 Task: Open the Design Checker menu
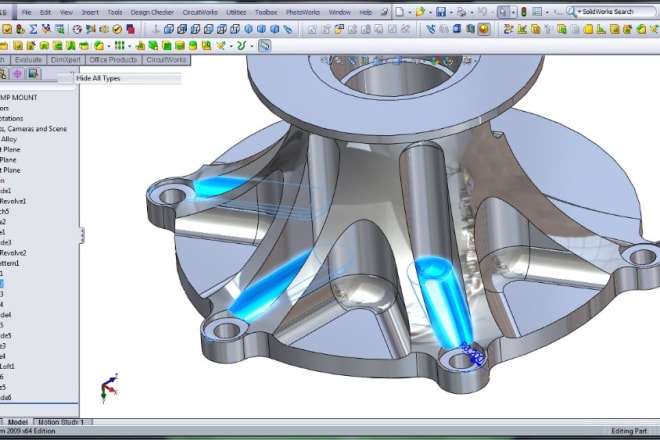[x=152, y=12]
